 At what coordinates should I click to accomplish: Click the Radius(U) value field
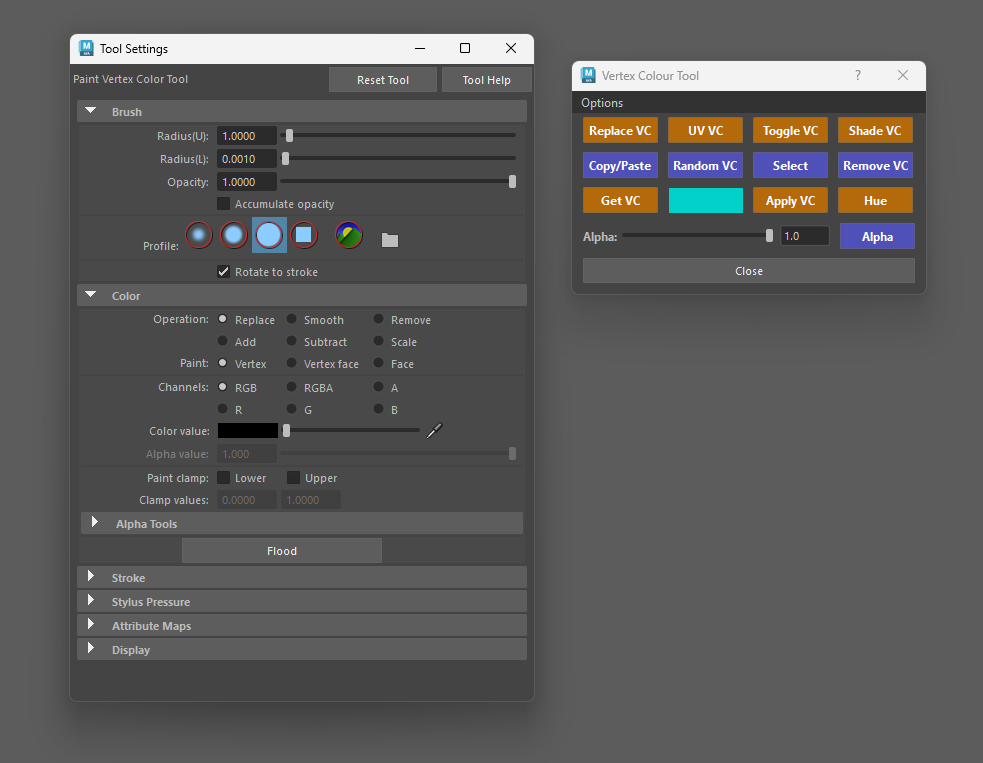247,135
